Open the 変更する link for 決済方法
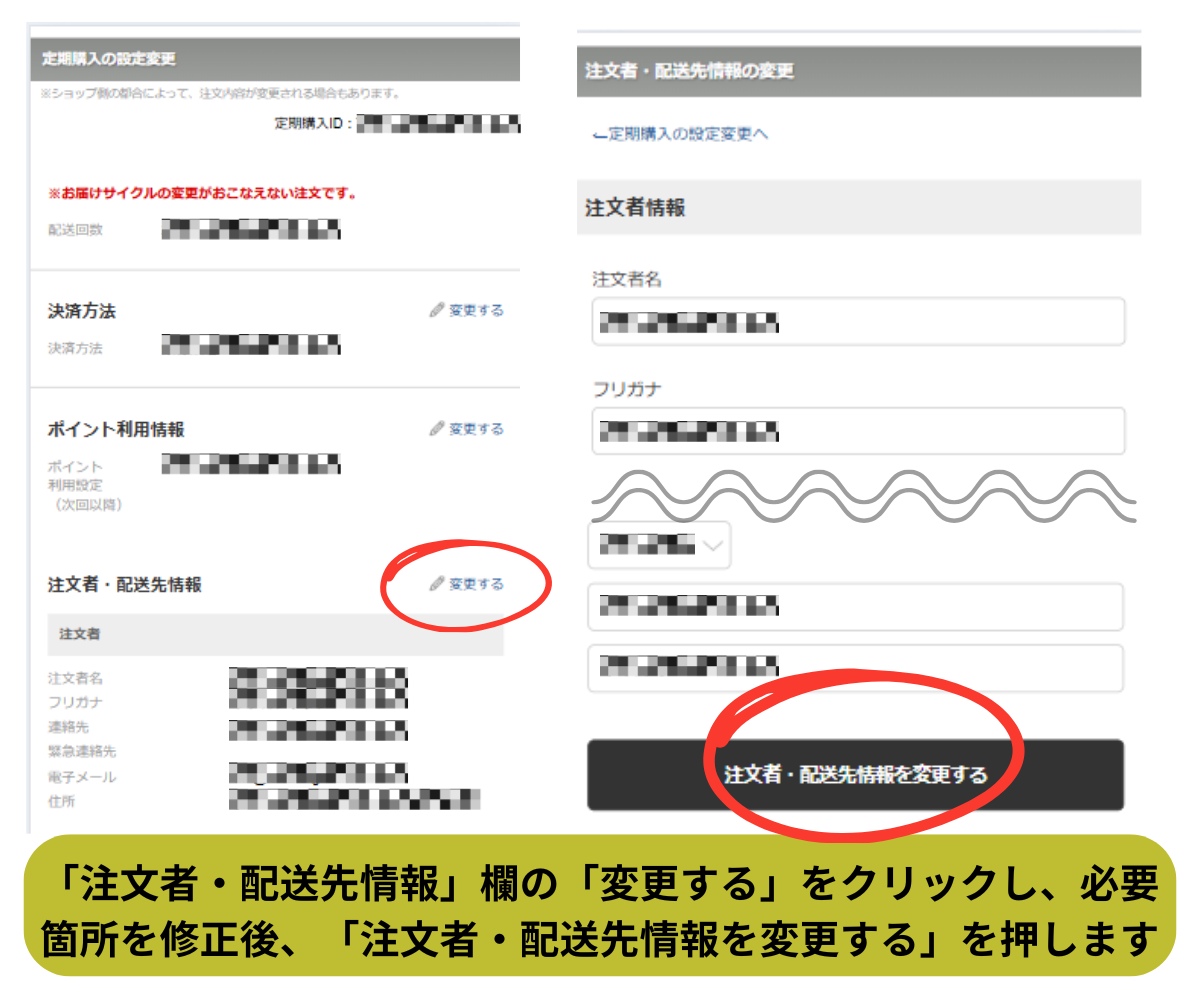Viewport: 1200px width, 1000px height. pos(475,311)
